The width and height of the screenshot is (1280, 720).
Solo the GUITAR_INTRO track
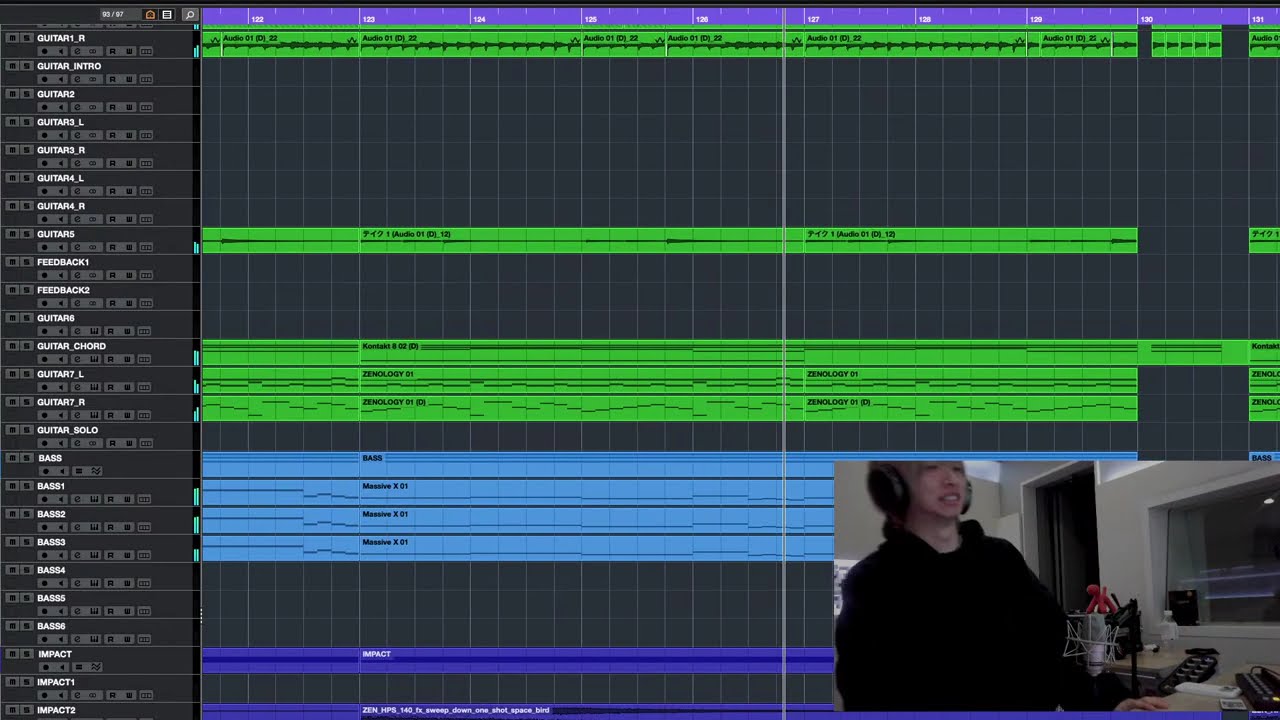coord(27,66)
